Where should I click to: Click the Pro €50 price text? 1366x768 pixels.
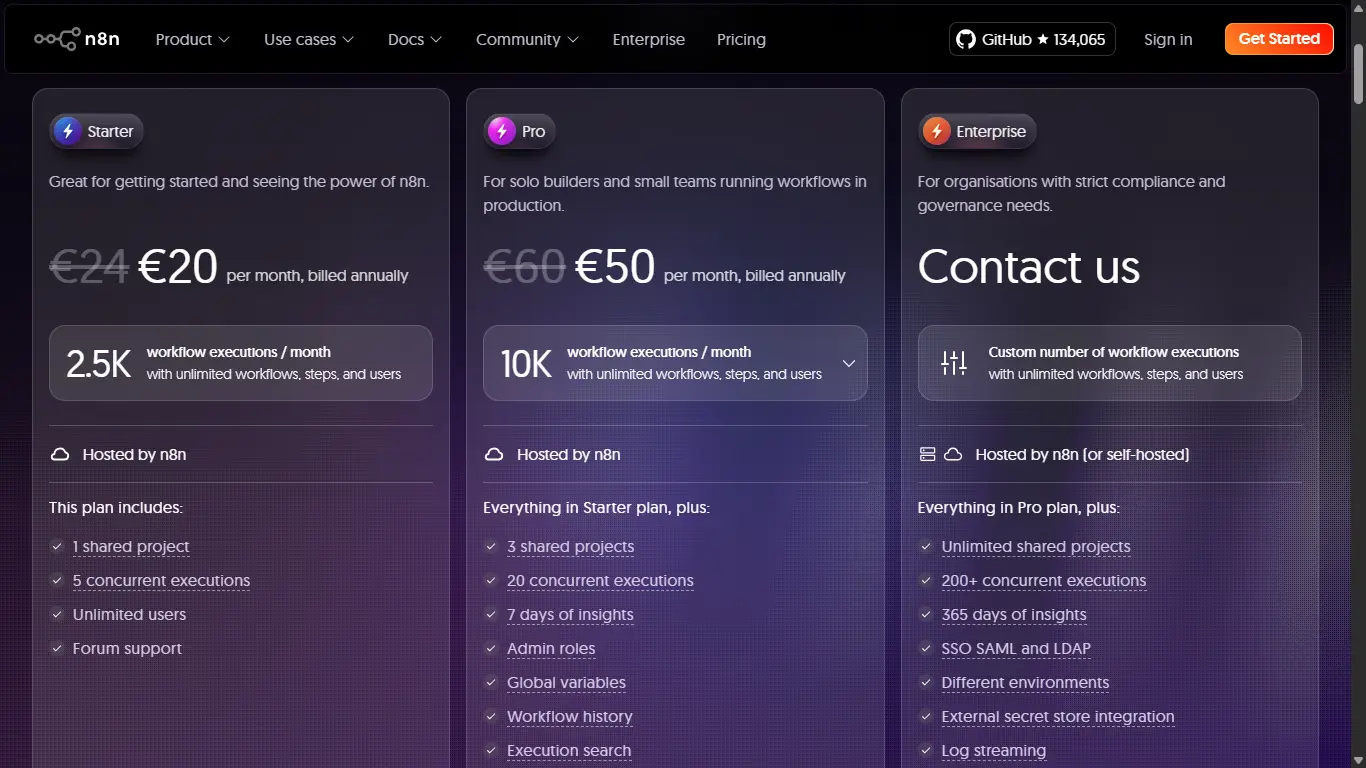pyautogui.click(x=615, y=267)
